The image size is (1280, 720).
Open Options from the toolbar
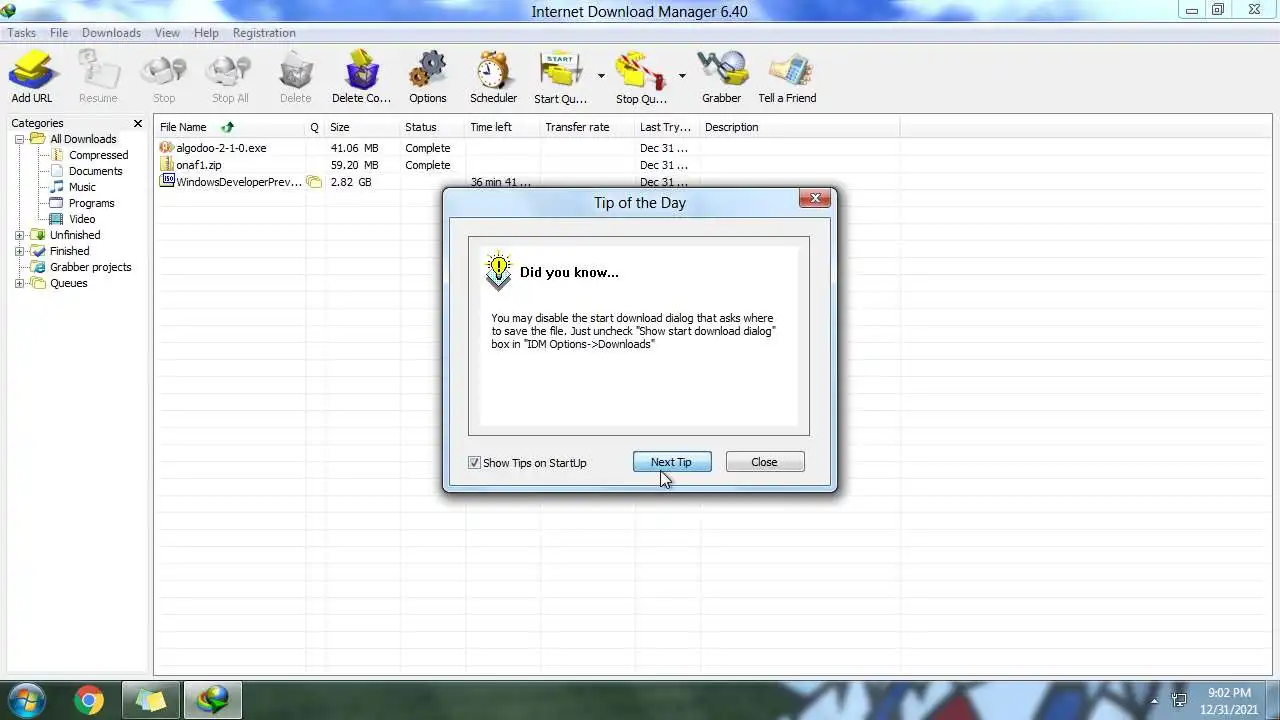427,77
